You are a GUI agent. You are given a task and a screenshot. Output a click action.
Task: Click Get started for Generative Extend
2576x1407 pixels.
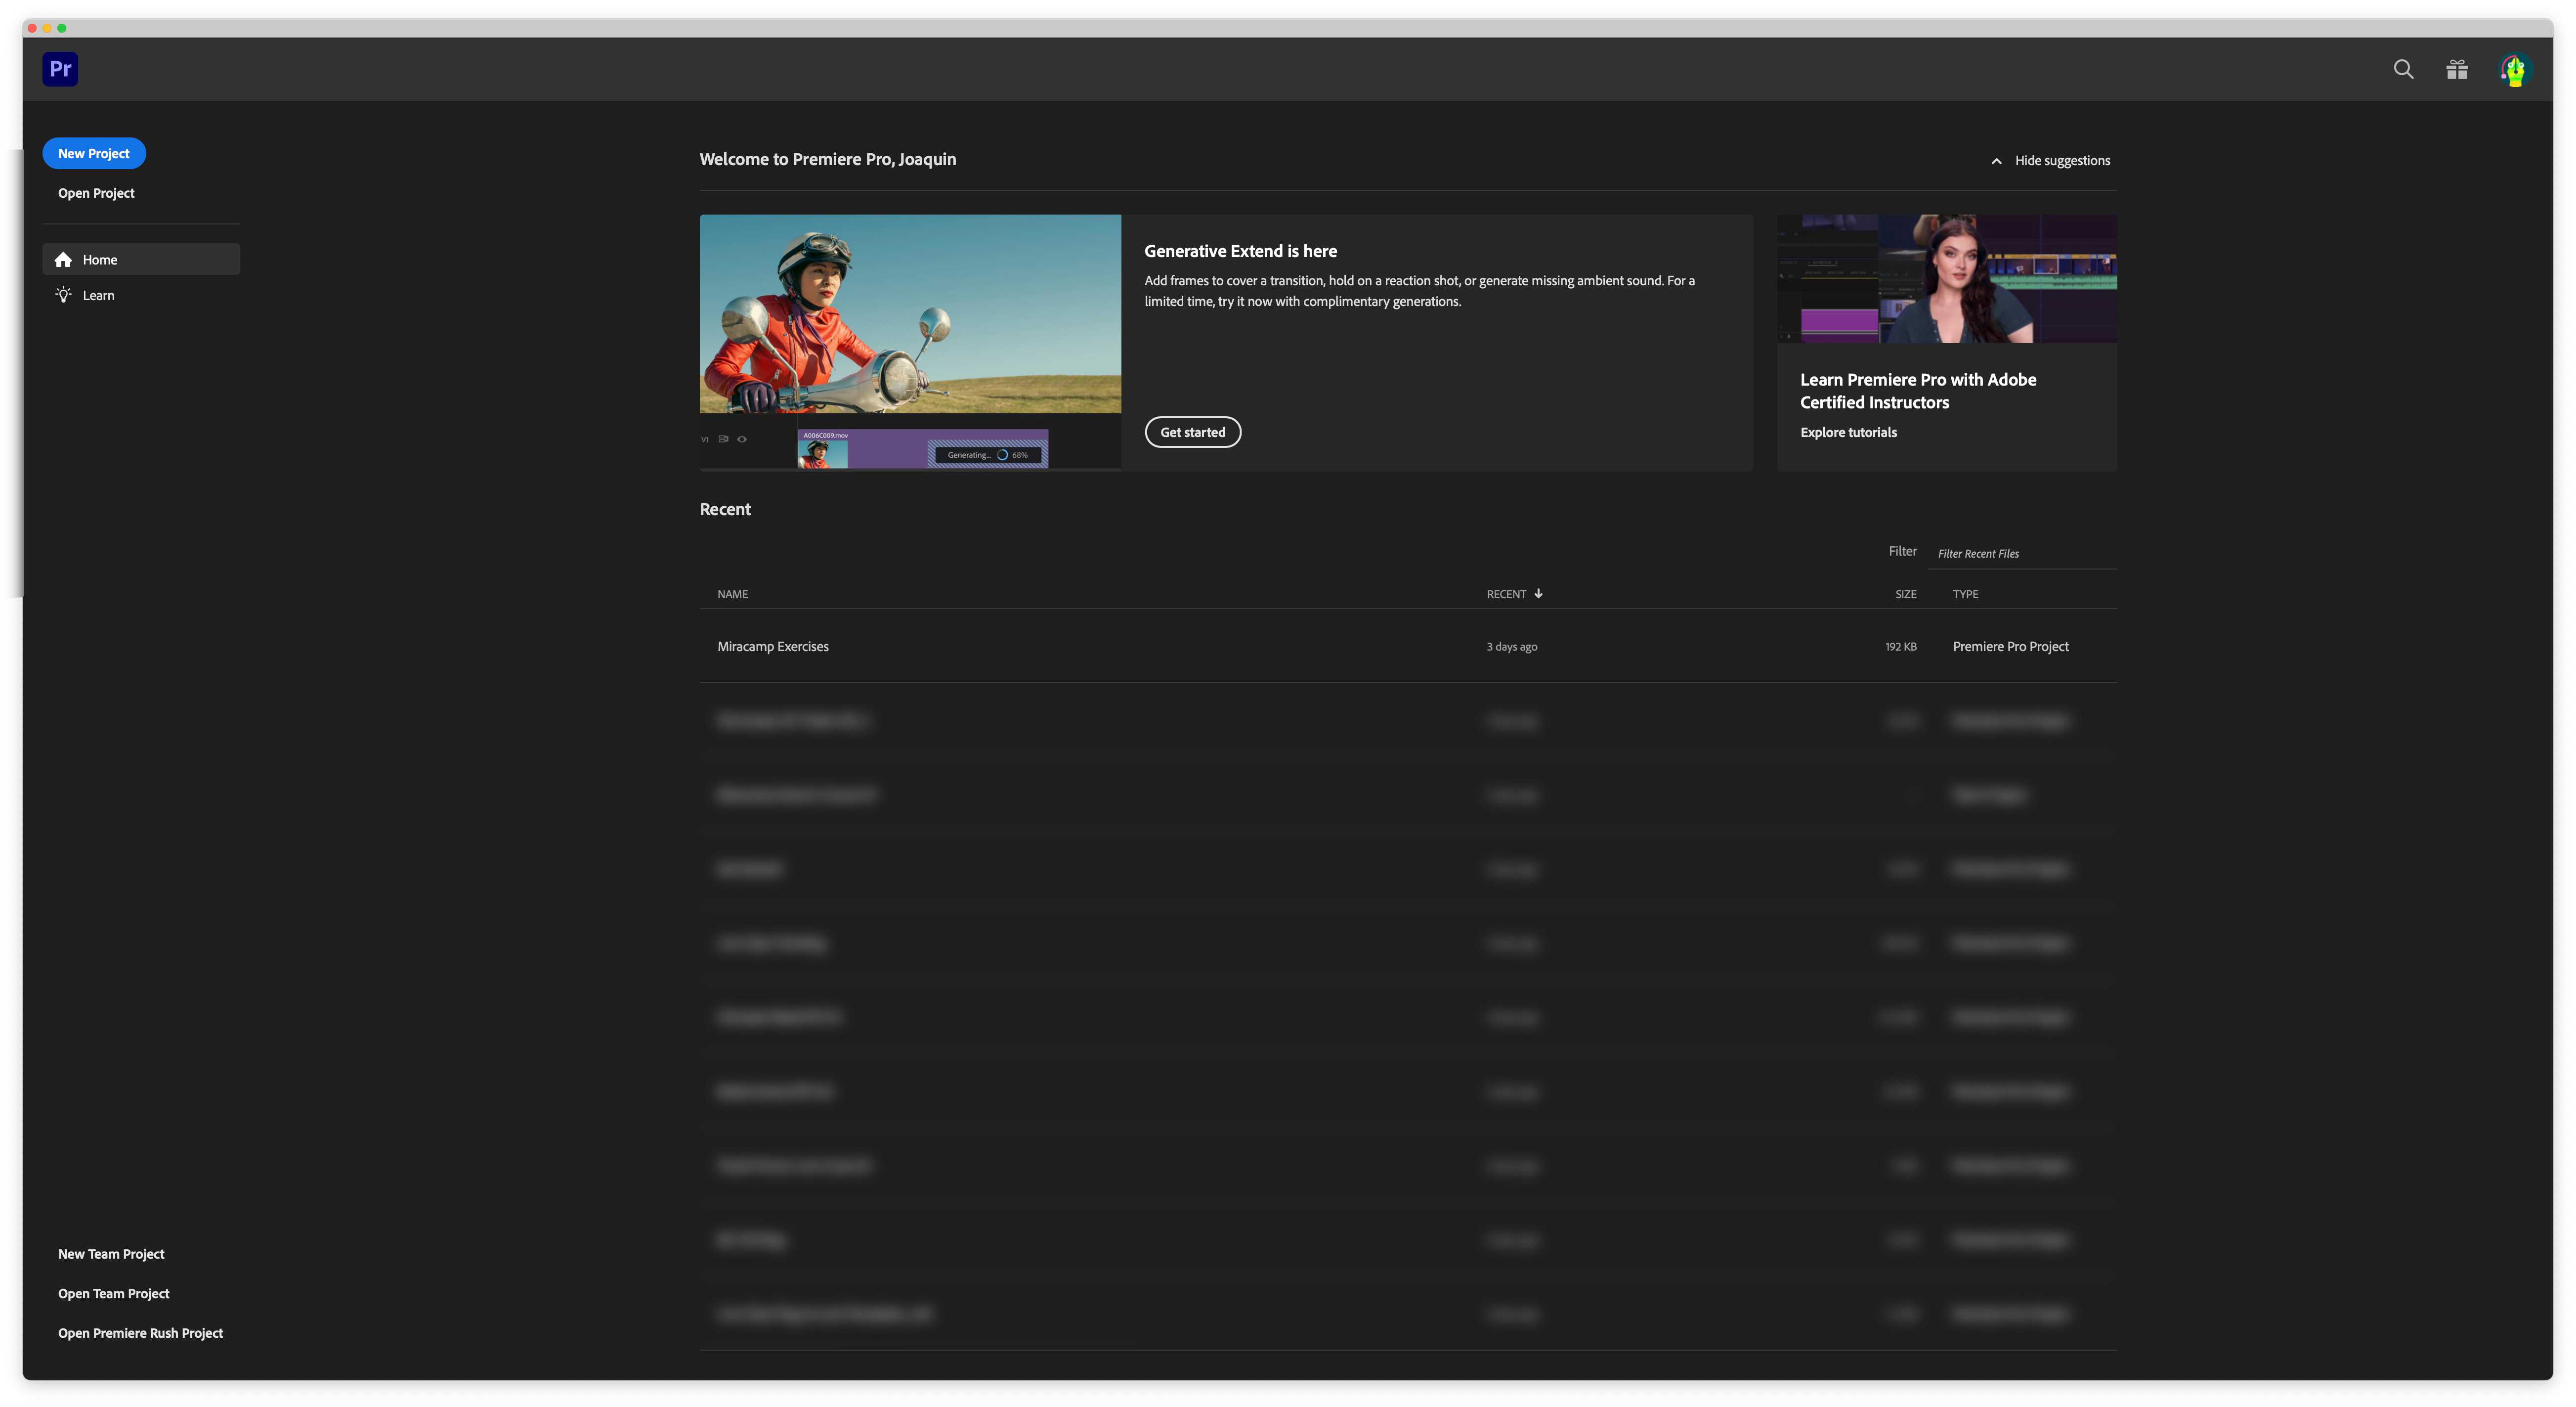click(x=1192, y=432)
